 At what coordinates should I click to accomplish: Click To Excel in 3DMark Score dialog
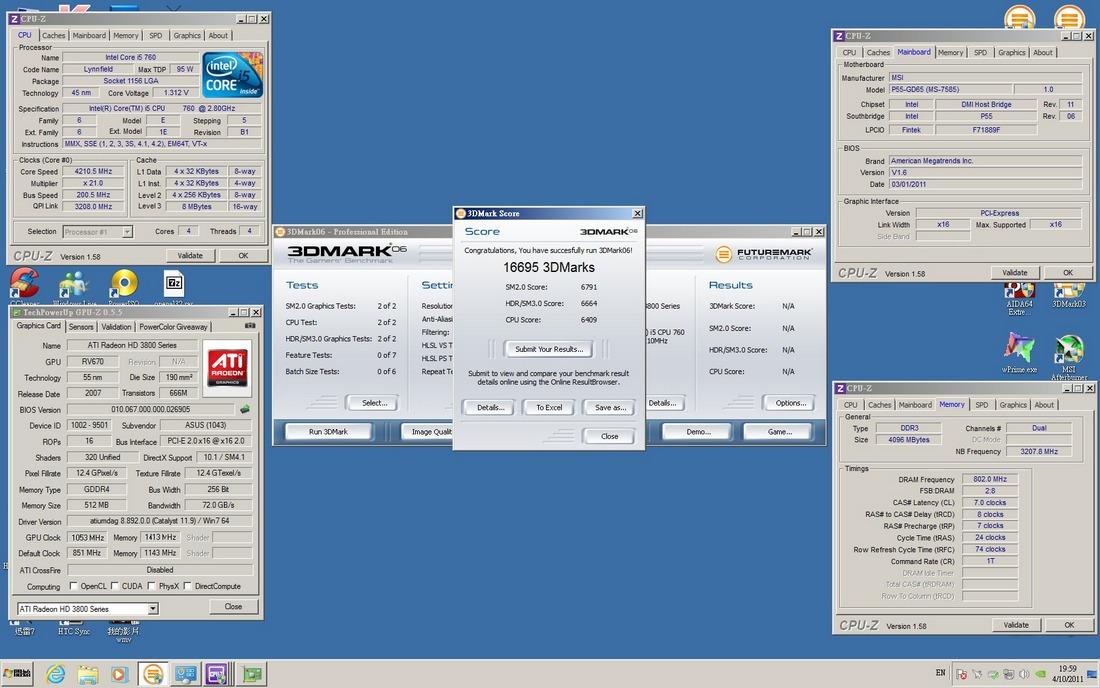[x=549, y=407]
